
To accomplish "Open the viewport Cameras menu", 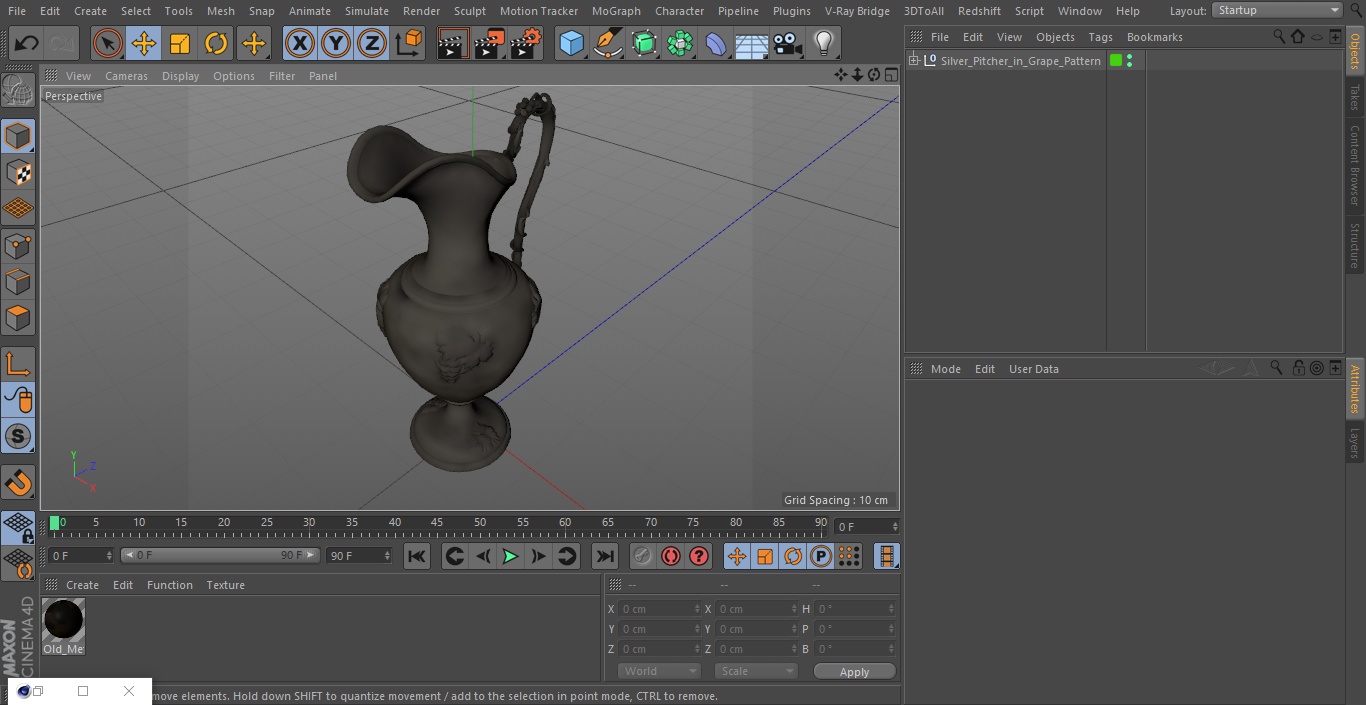I will (126, 76).
